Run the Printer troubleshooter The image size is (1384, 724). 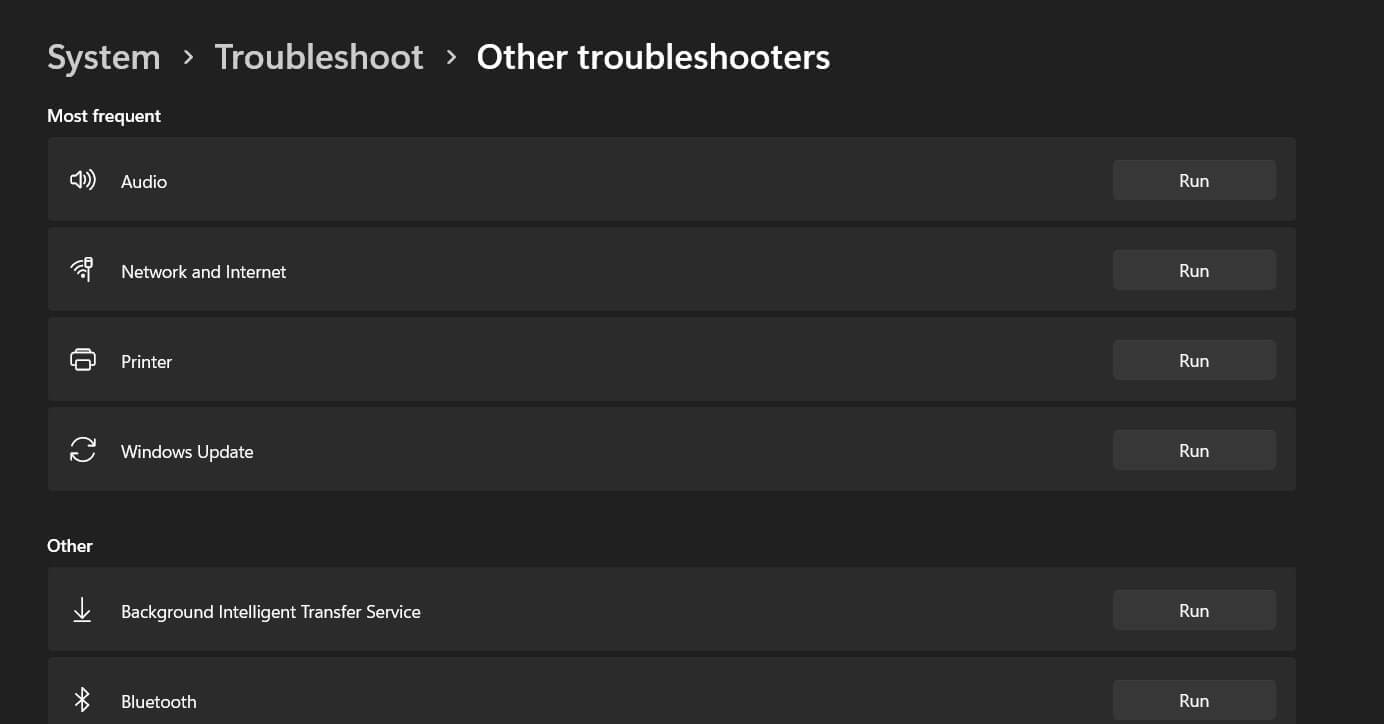click(x=1194, y=360)
